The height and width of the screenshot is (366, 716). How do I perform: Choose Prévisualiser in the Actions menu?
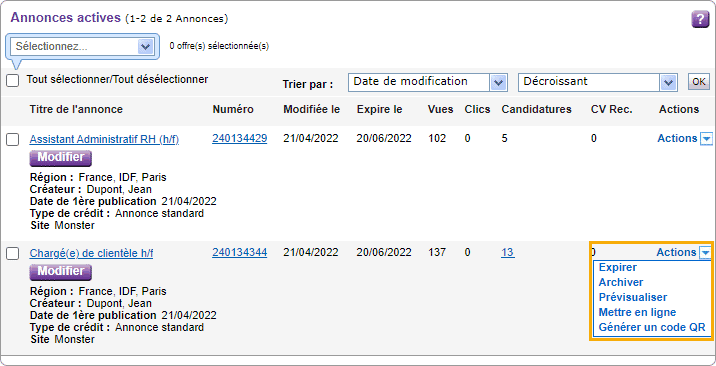point(633,298)
